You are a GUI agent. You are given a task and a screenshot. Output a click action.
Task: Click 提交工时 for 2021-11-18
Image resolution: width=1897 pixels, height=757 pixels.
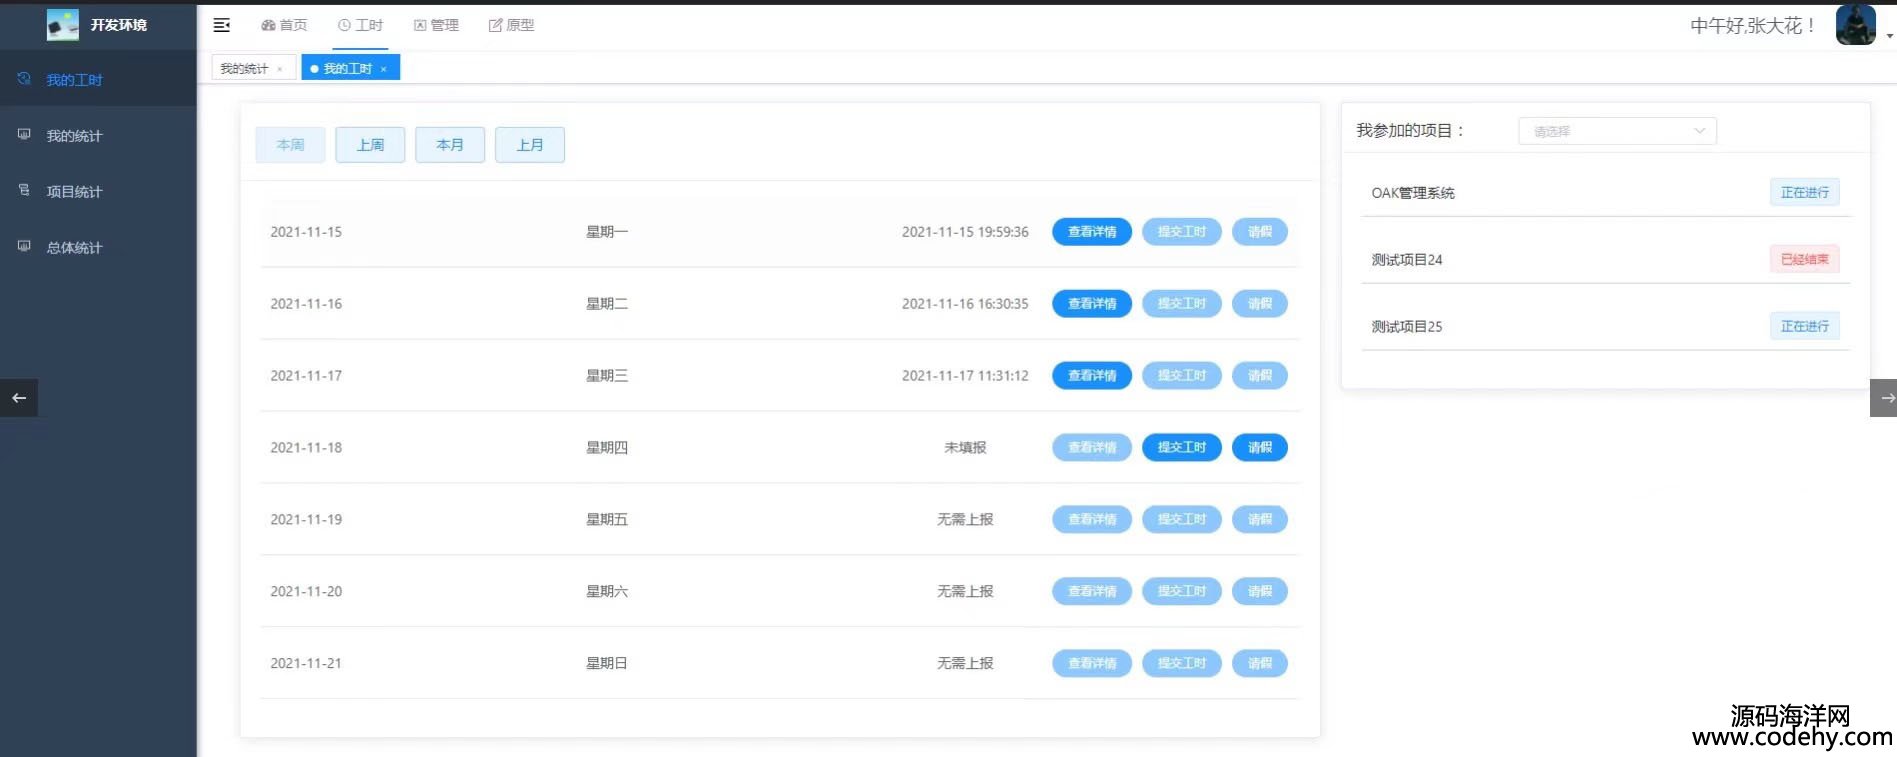tap(1181, 448)
